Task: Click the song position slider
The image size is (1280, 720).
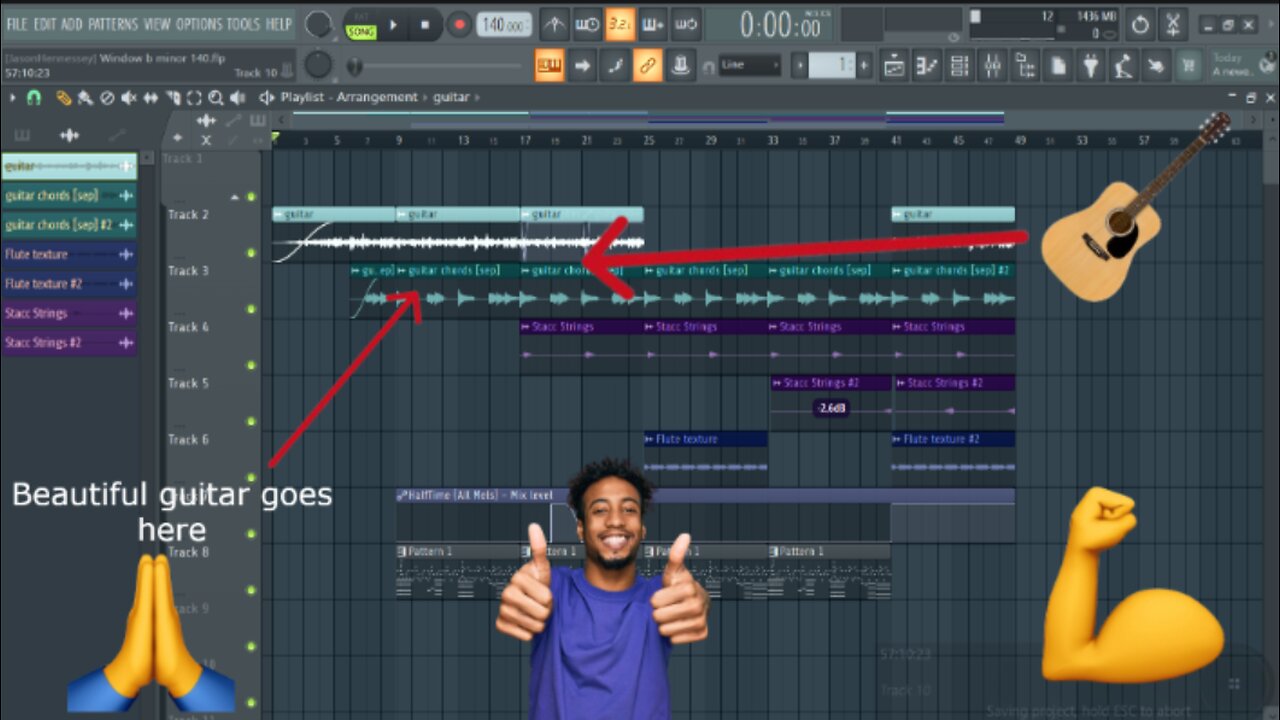Action: [x=435, y=67]
